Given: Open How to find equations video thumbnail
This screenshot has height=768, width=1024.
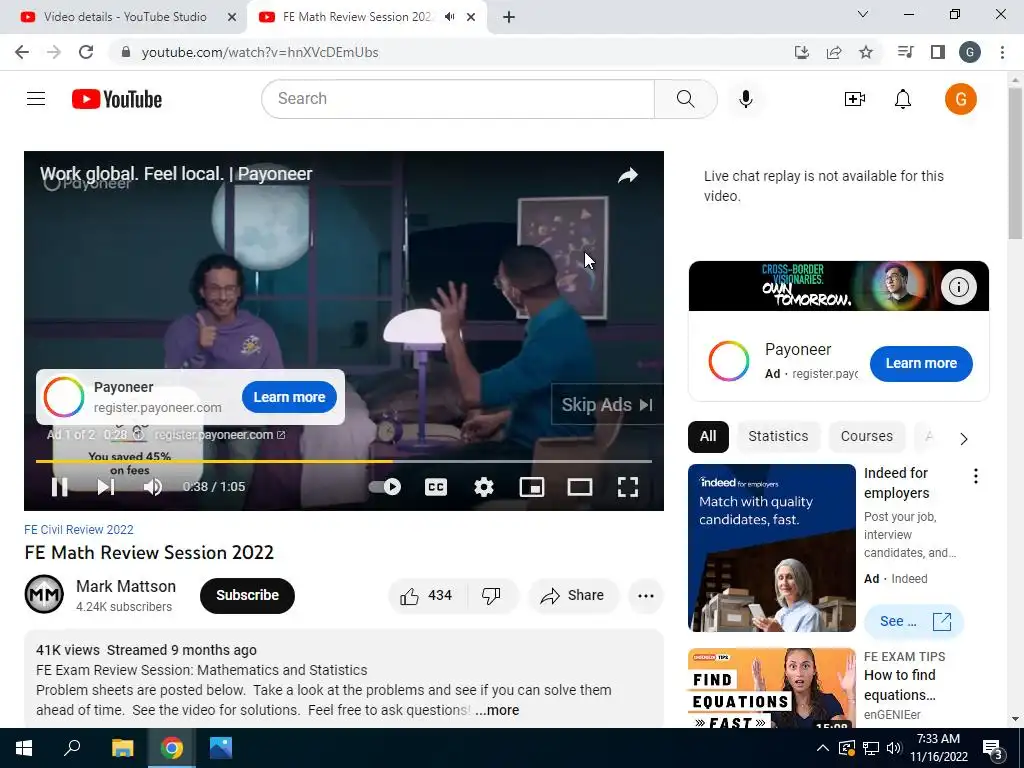Looking at the screenshot, I should pyautogui.click(x=772, y=688).
